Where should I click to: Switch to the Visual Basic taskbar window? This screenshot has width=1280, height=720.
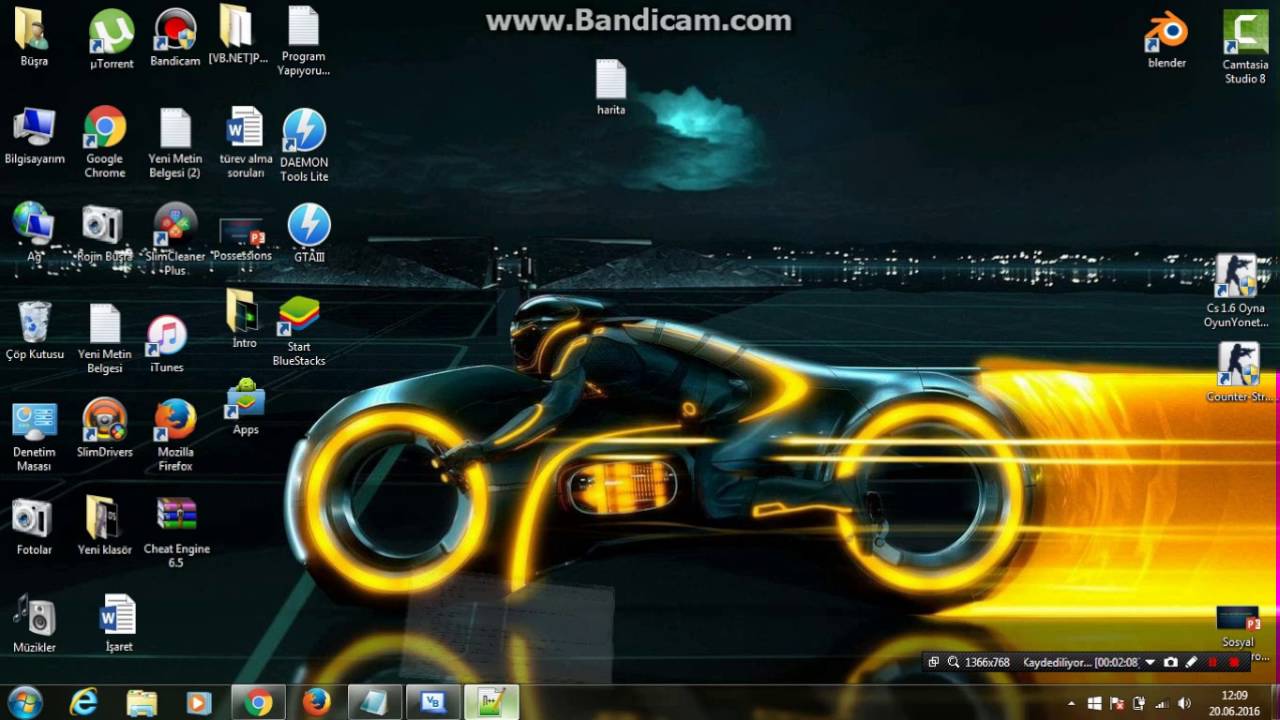point(433,703)
